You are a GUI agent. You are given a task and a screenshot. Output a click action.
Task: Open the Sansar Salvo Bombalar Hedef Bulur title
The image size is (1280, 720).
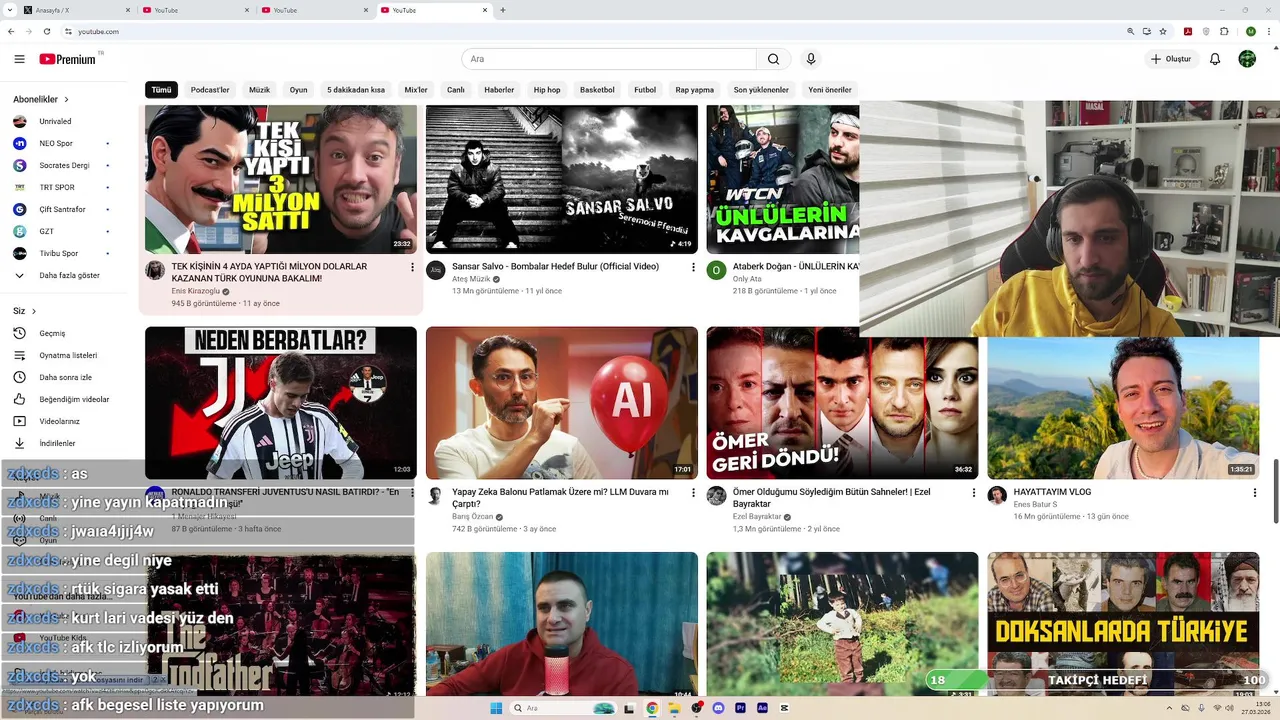(555, 267)
